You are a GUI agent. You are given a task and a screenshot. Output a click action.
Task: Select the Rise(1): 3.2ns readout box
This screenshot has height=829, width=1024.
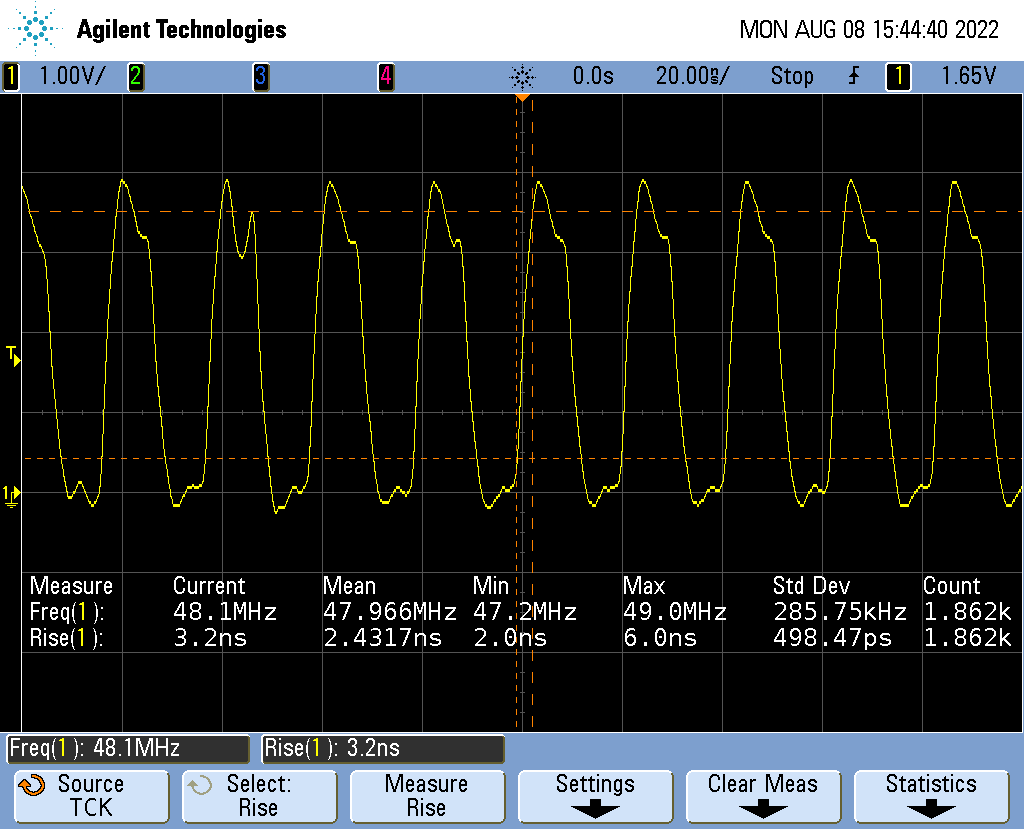click(382, 748)
